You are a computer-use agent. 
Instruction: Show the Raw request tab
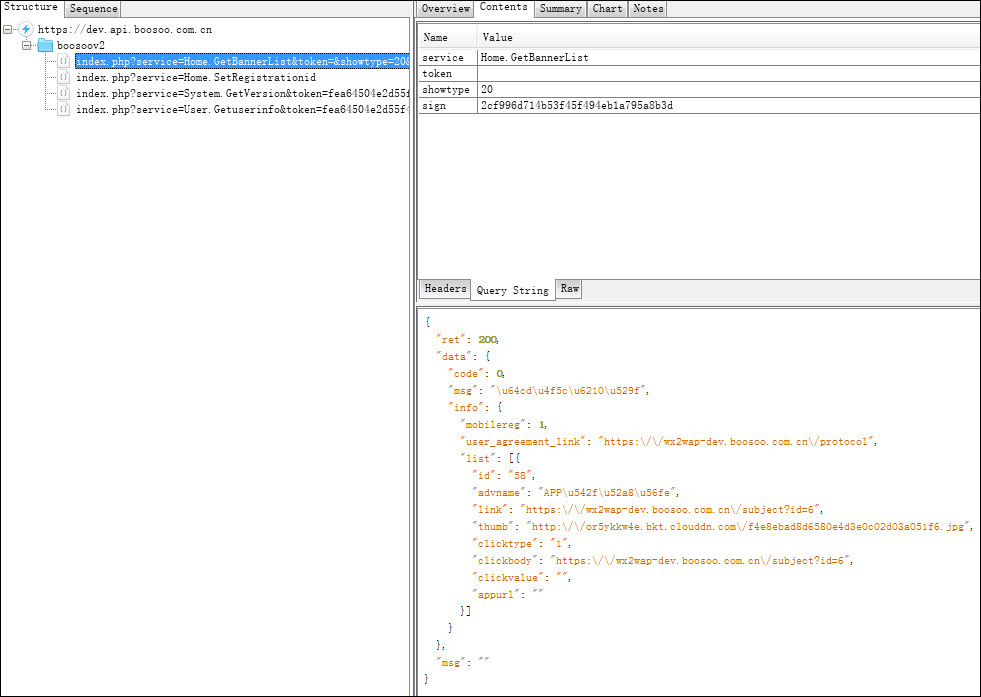pos(569,288)
